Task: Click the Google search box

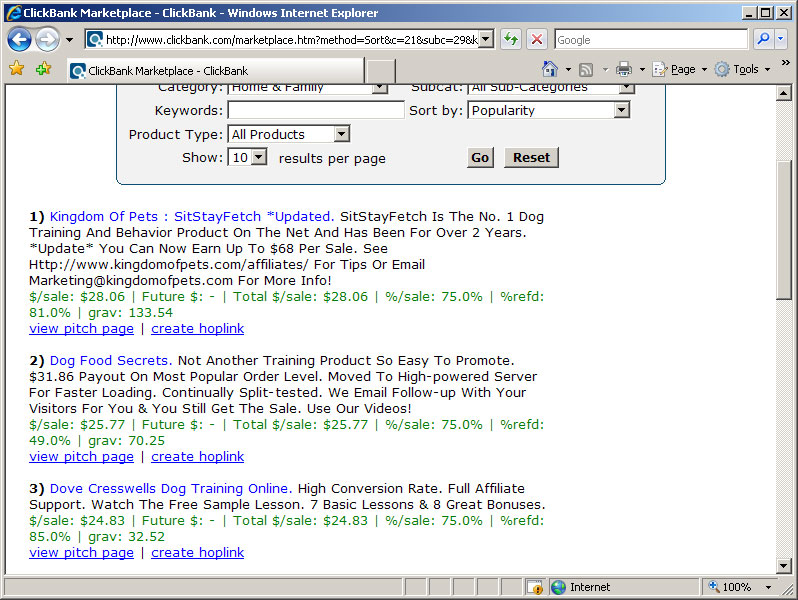Action: pos(650,40)
